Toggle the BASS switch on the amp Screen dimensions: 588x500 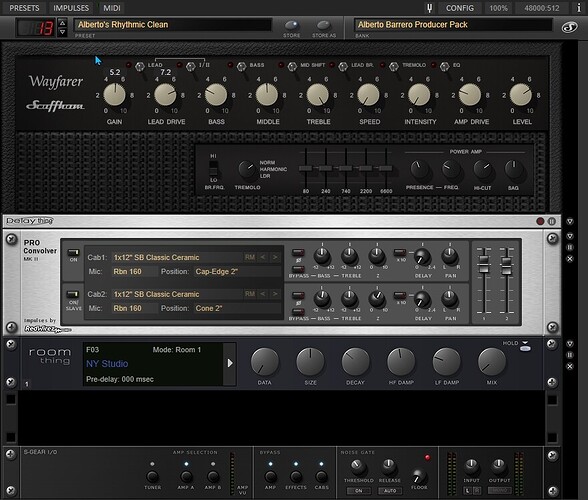pyautogui.click(x=242, y=67)
